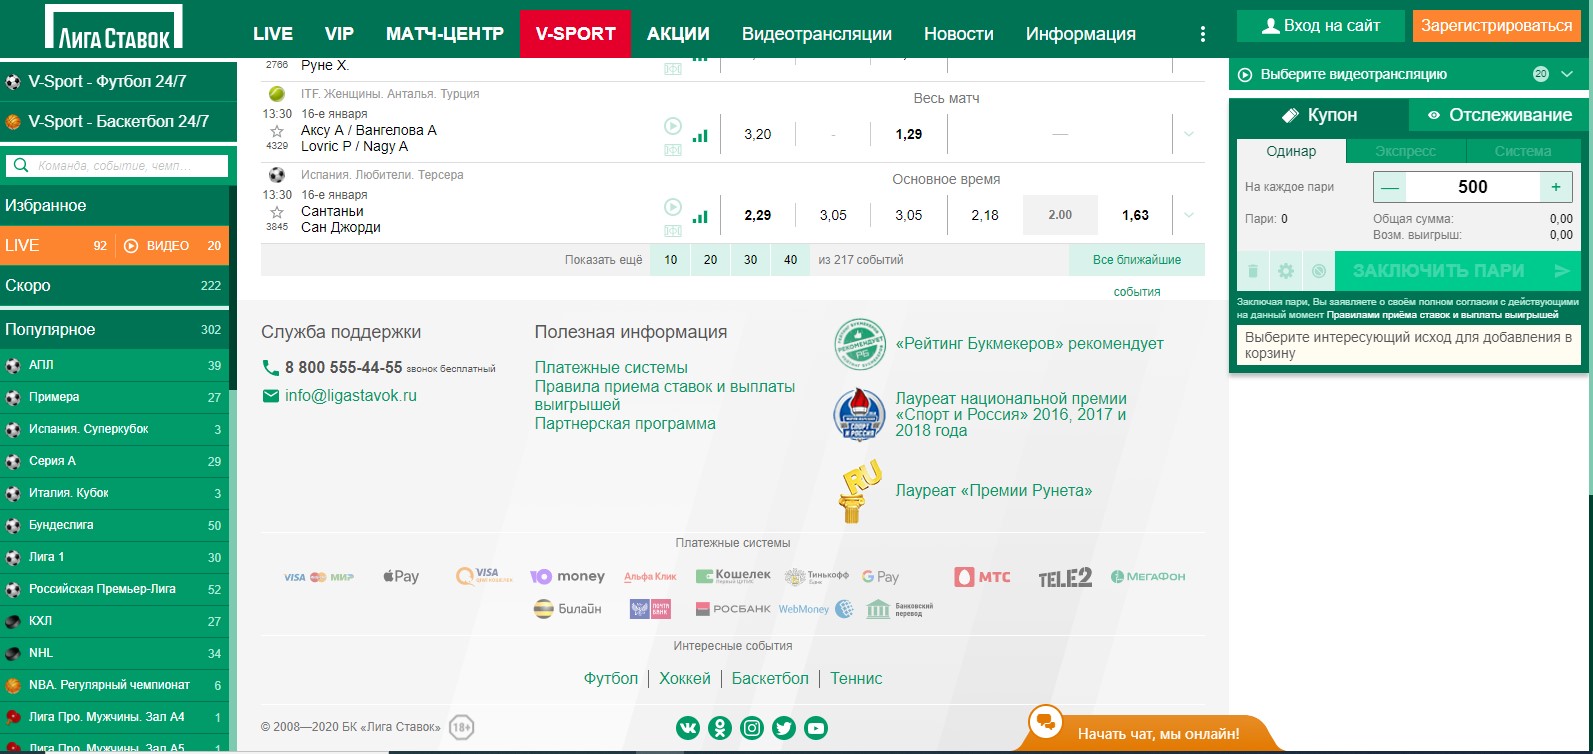This screenshot has width=1593, height=754.
Task: Expand the Скоро section
Action: pyautogui.click(x=114, y=285)
